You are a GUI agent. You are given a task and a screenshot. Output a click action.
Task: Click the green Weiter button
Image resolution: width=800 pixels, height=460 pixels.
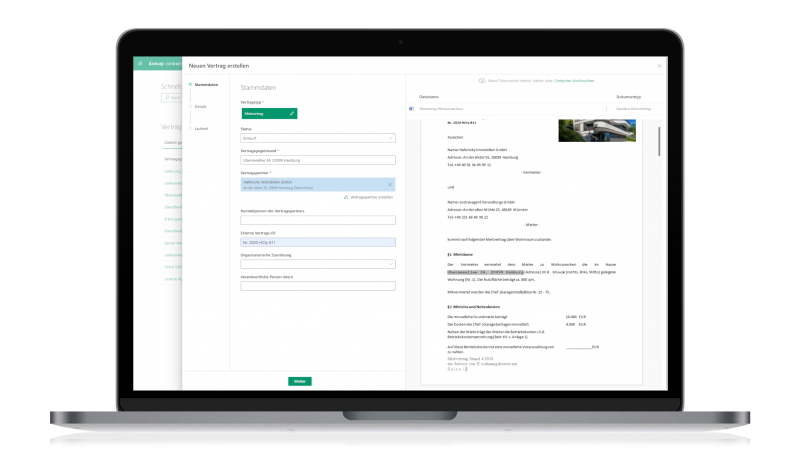(299, 381)
